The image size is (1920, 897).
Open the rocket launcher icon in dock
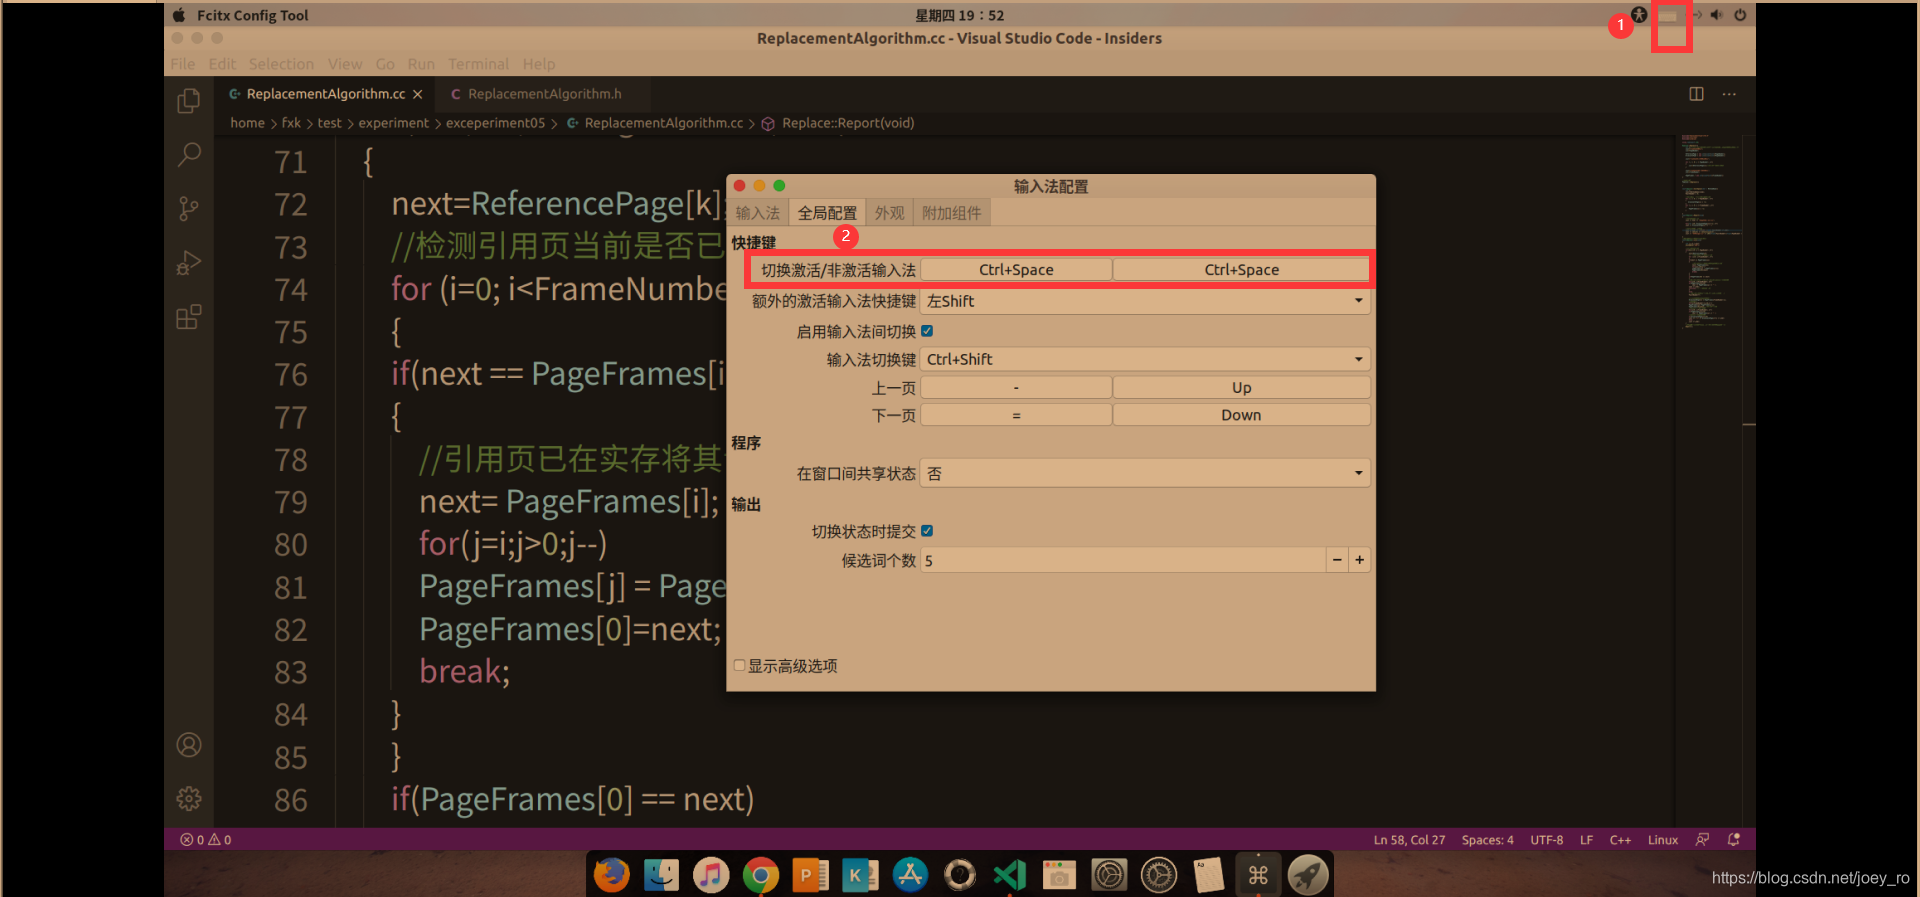tap(1308, 875)
